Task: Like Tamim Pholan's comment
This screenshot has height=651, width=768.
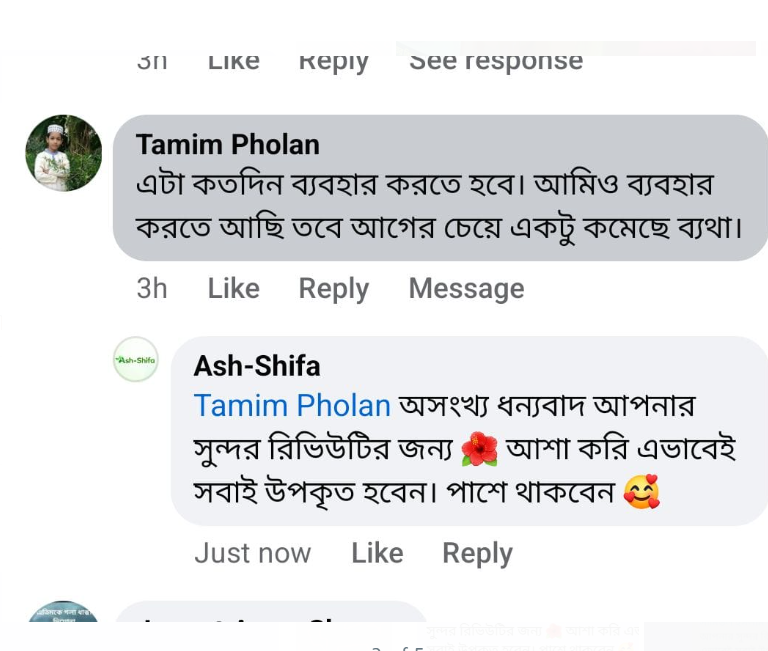Action: click(x=233, y=288)
